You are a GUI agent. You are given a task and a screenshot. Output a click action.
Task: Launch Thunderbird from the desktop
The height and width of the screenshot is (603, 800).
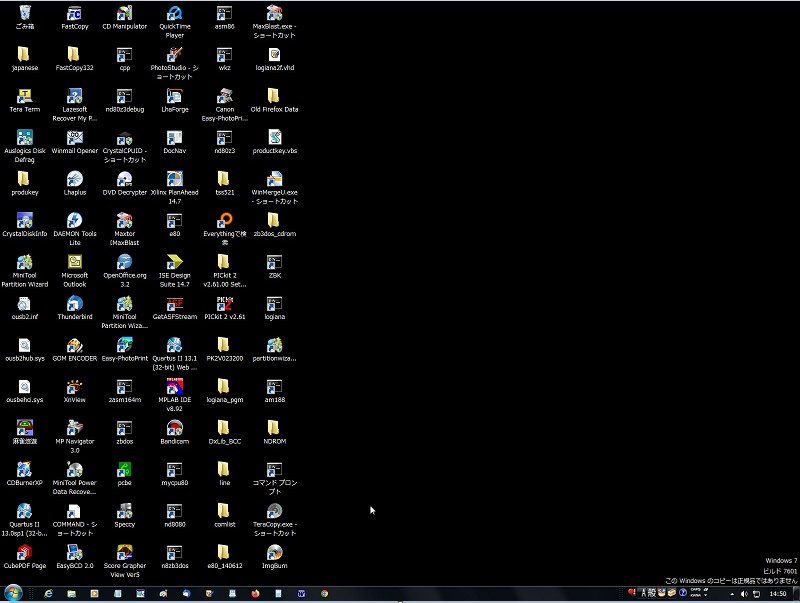tap(74, 304)
